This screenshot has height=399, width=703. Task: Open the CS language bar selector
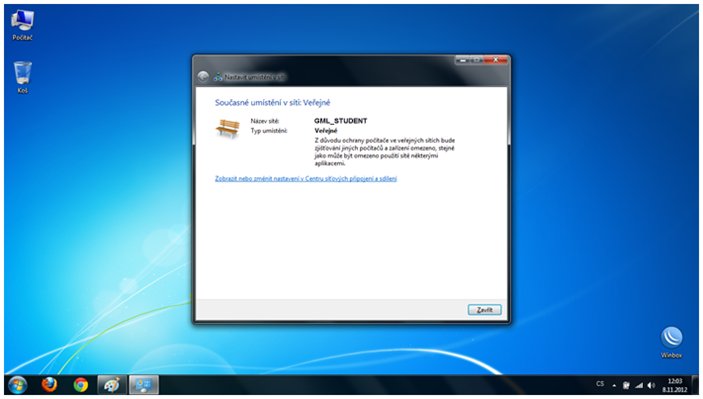[x=600, y=384]
